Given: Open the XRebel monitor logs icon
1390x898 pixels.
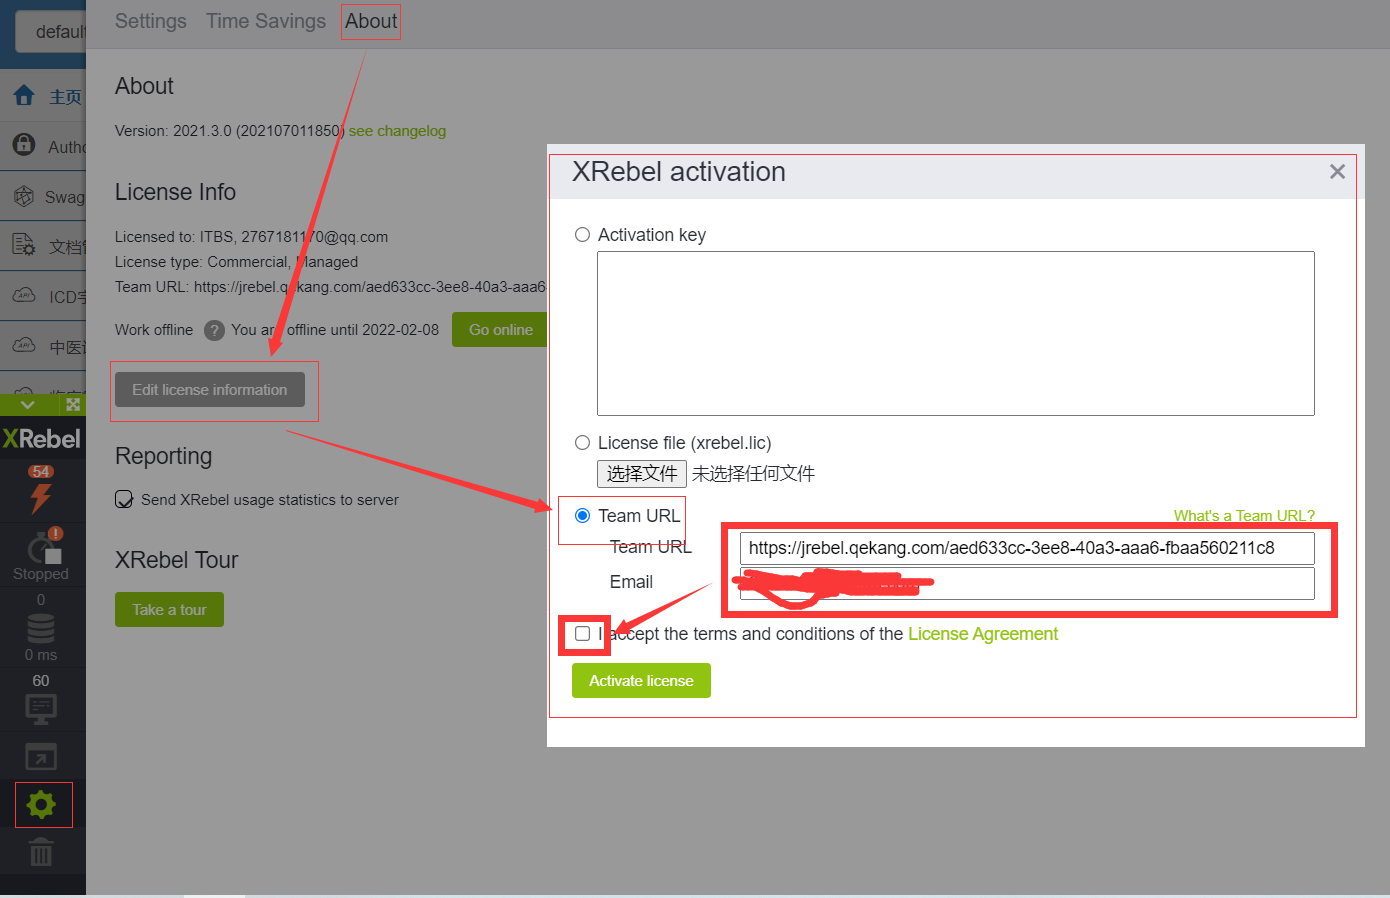Looking at the screenshot, I should click(41, 709).
